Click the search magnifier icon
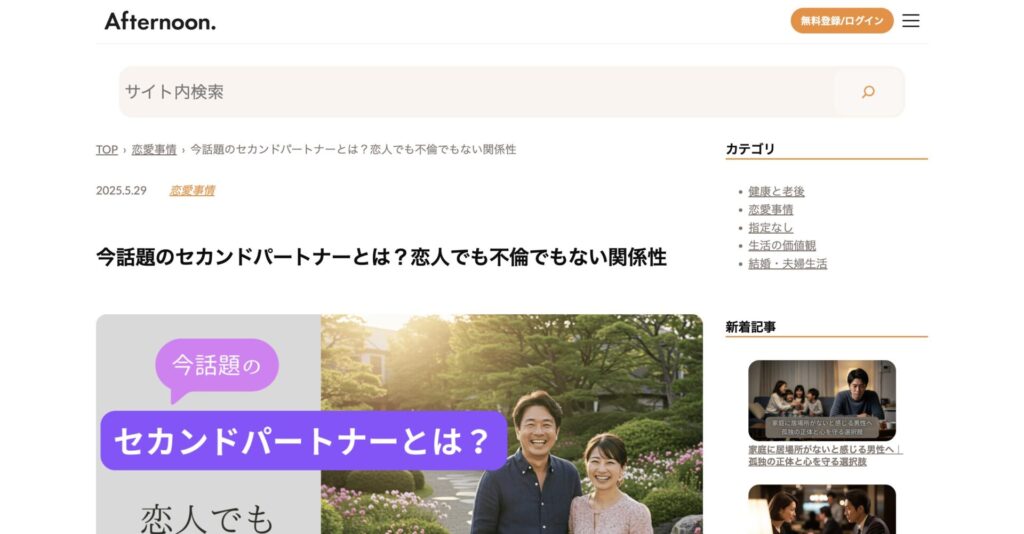 [868, 92]
